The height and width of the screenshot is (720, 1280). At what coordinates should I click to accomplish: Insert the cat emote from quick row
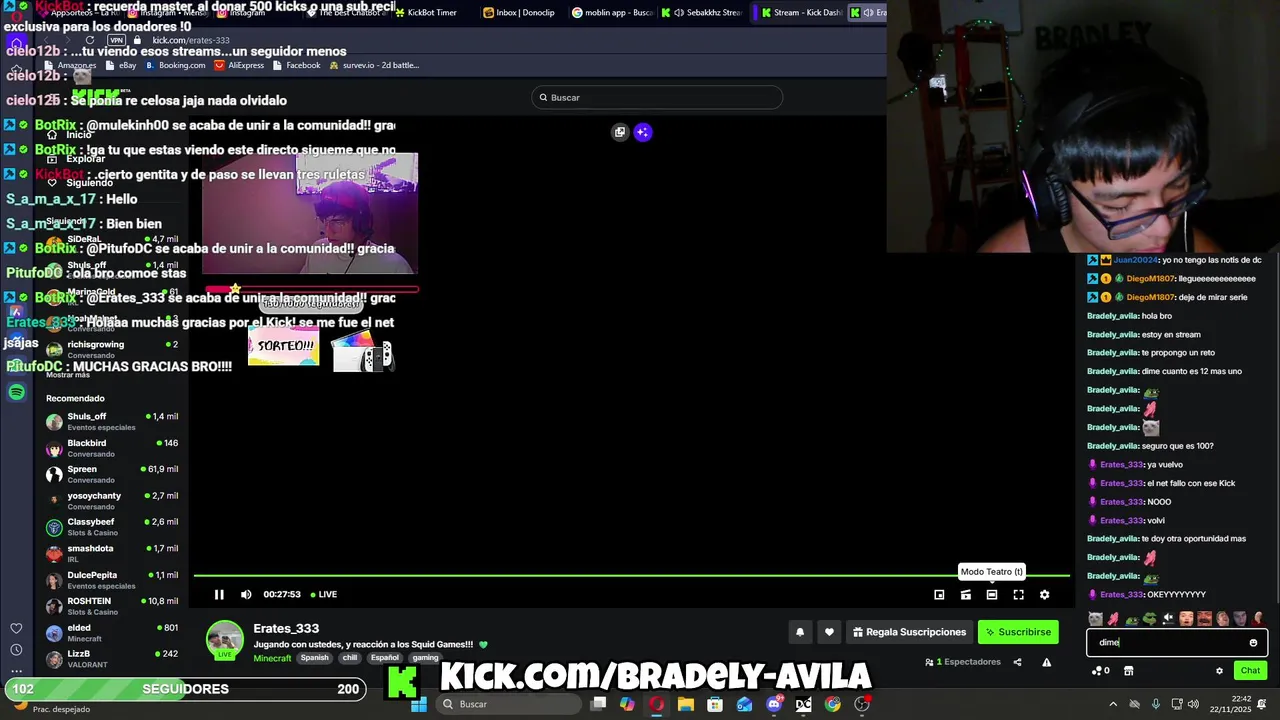(1095, 619)
